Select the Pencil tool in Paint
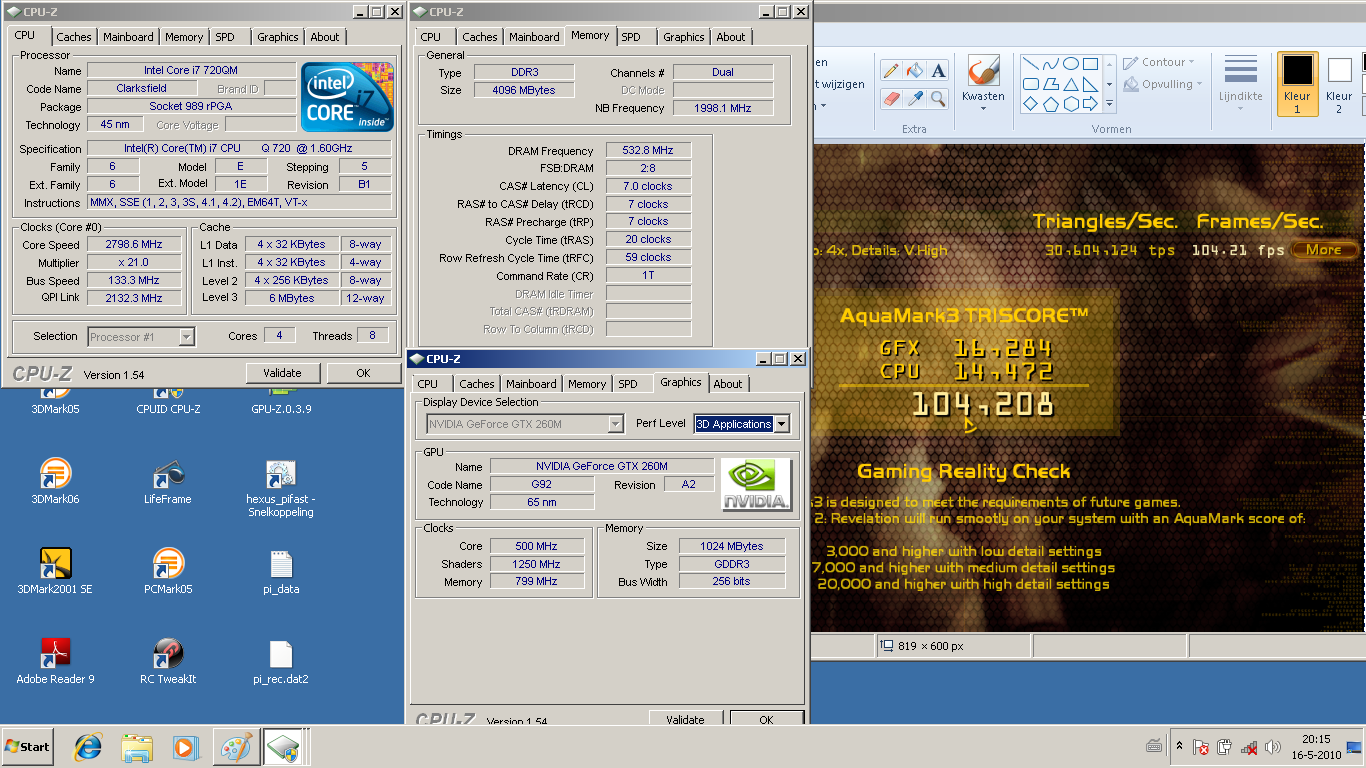 891,71
